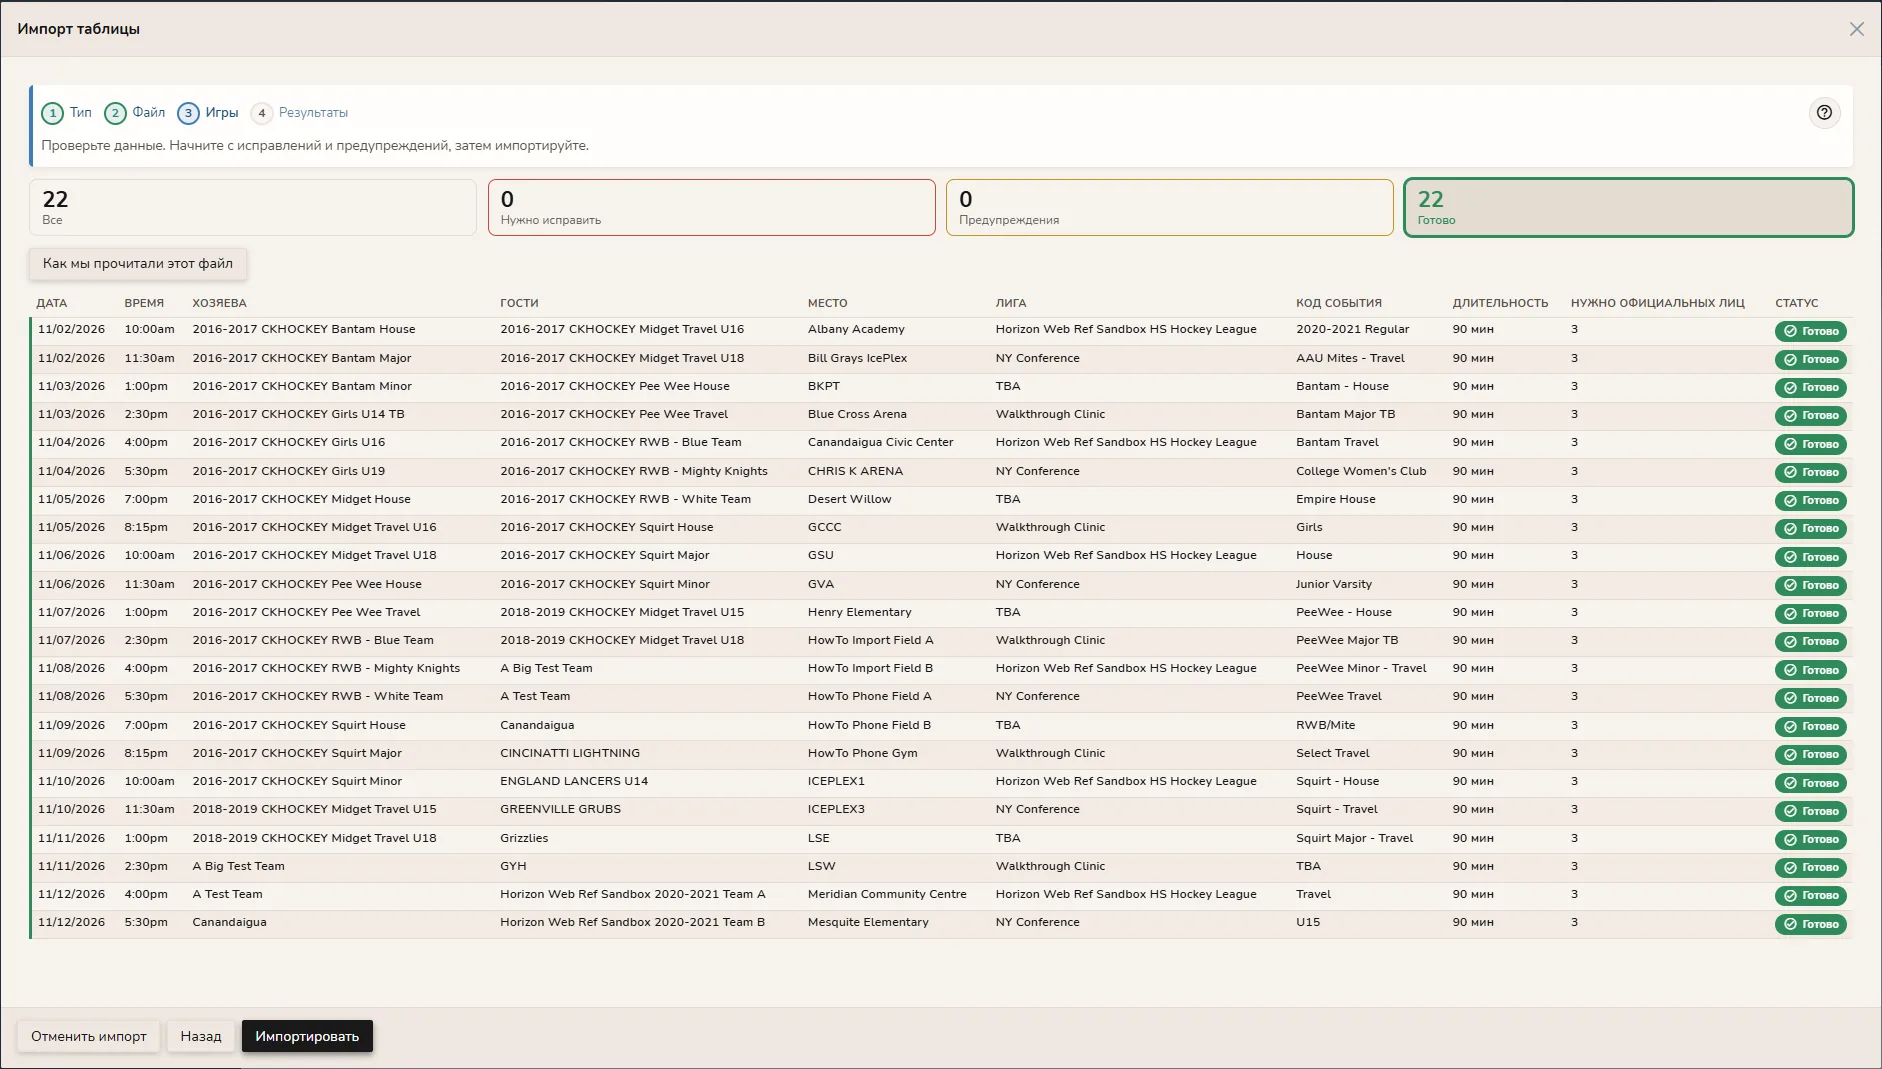Click the КОД СОБЫТИЯ column header
Image resolution: width=1882 pixels, height=1069 pixels.
click(x=1339, y=303)
